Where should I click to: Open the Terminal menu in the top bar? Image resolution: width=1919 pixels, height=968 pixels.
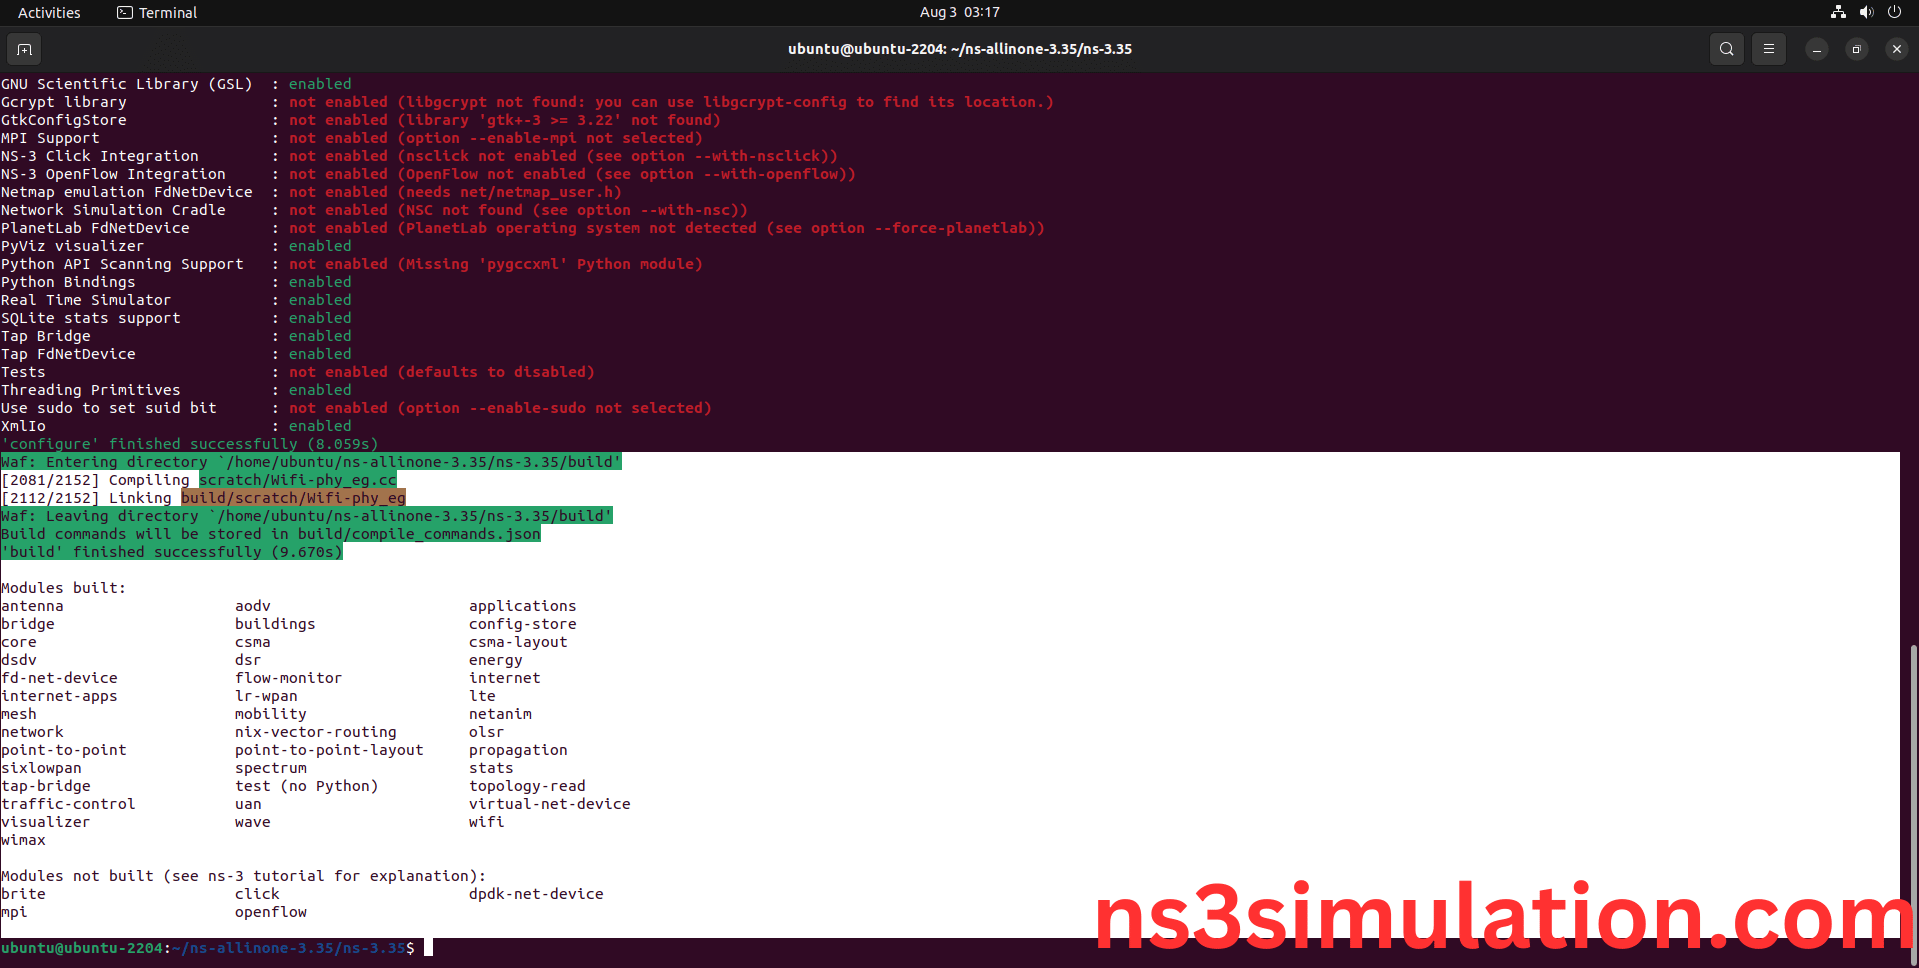pyautogui.click(x=166, y=12)
